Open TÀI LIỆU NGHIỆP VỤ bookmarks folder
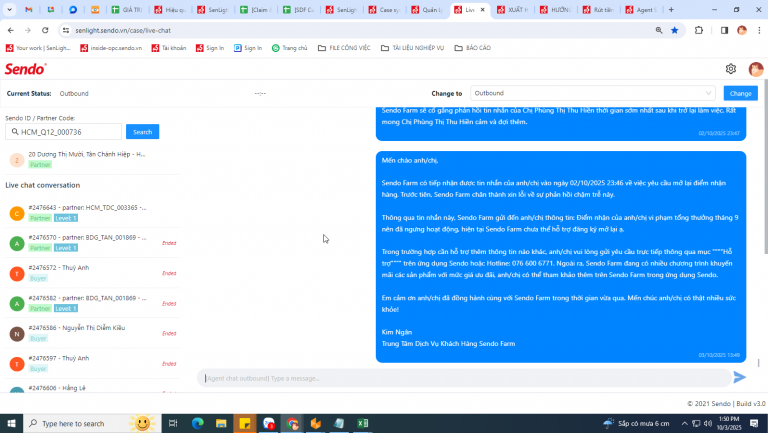This screenshot has width=768, height=433. coord(412,48)
